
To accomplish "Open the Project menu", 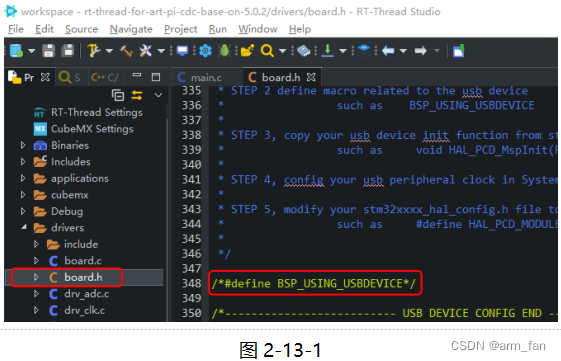I will 180,29.
